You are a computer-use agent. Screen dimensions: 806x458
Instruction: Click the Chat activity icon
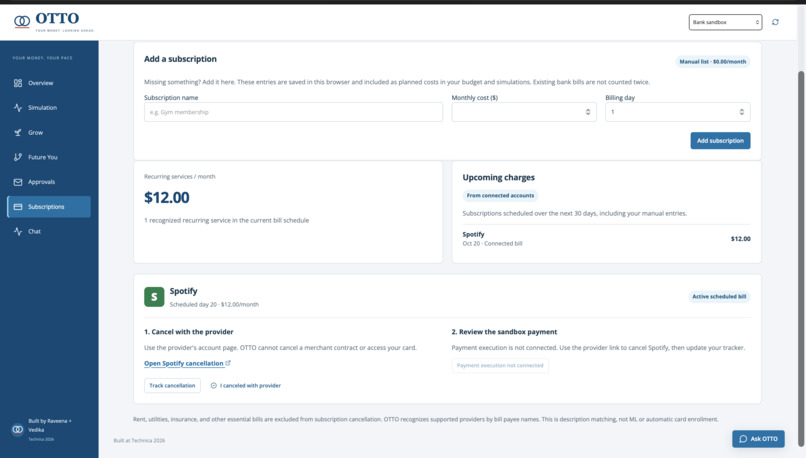pos(18,231)
